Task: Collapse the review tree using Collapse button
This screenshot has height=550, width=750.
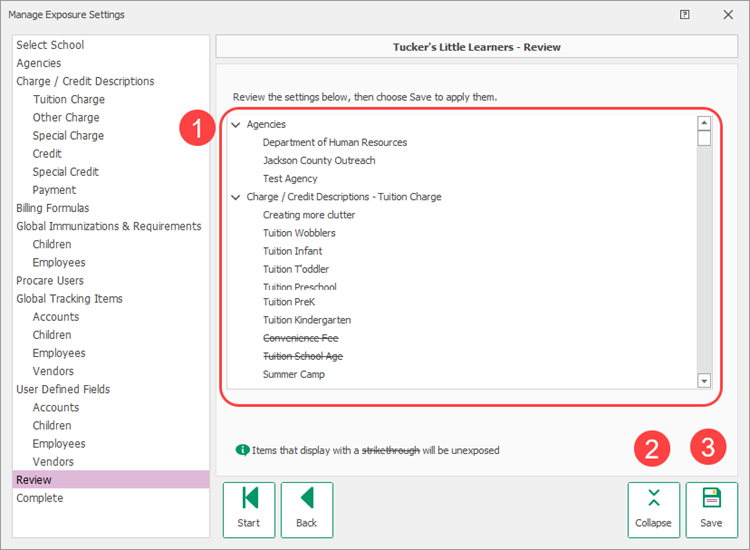Action: 653,510
